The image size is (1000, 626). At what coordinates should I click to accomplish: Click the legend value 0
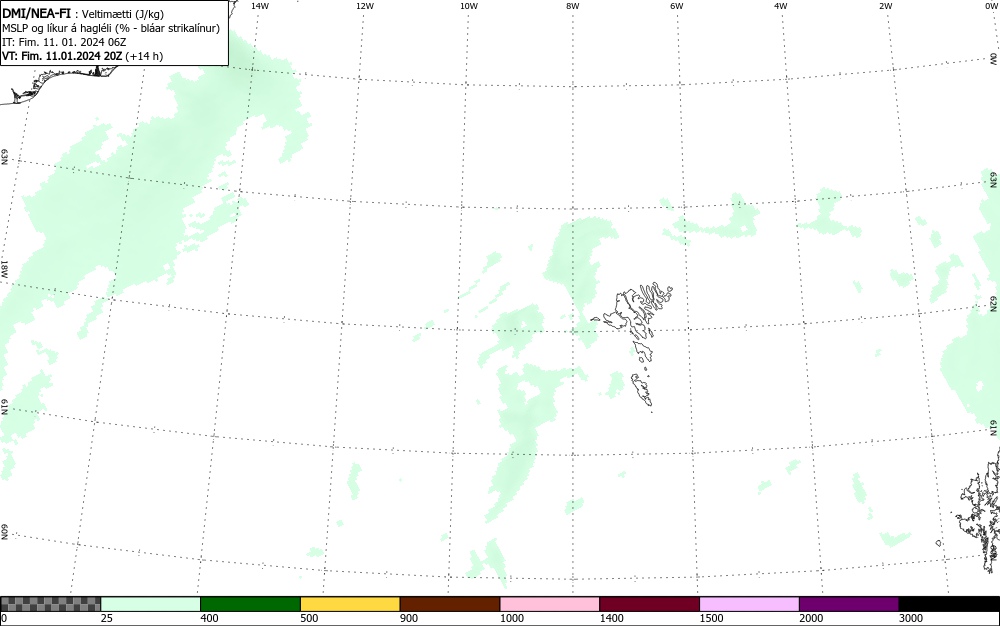coord(4,618)
